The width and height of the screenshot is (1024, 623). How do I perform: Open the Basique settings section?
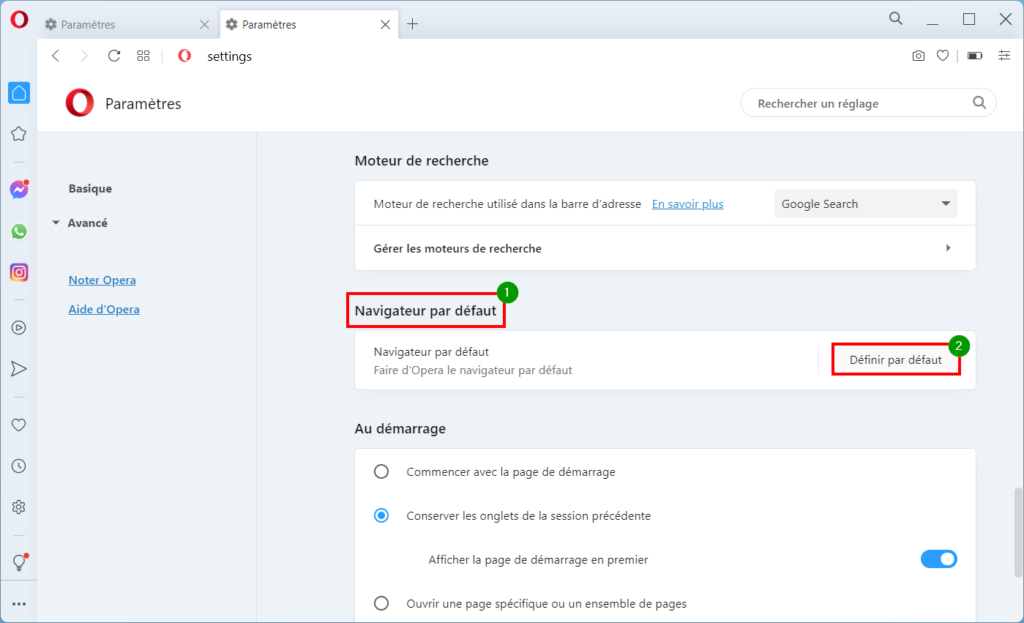tap(90, 188)
